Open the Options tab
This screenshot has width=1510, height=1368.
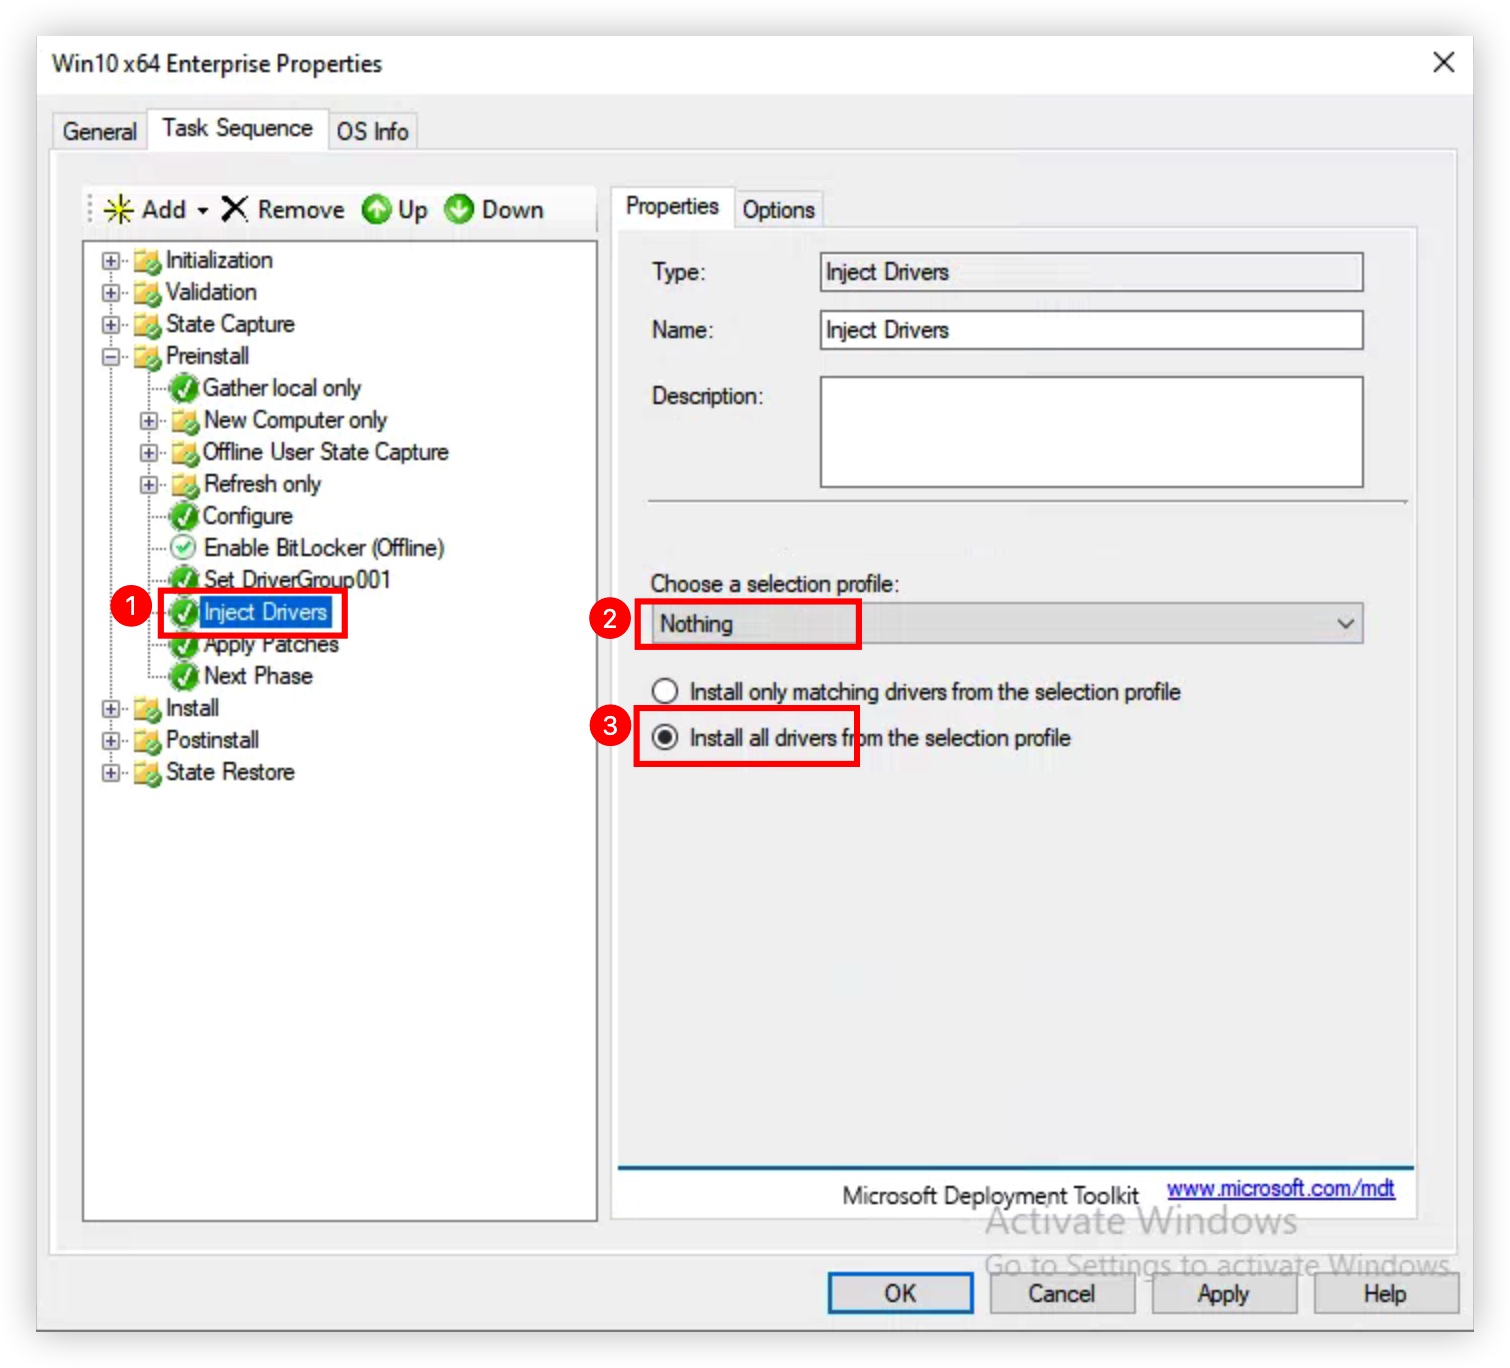(x=778, y=210)
